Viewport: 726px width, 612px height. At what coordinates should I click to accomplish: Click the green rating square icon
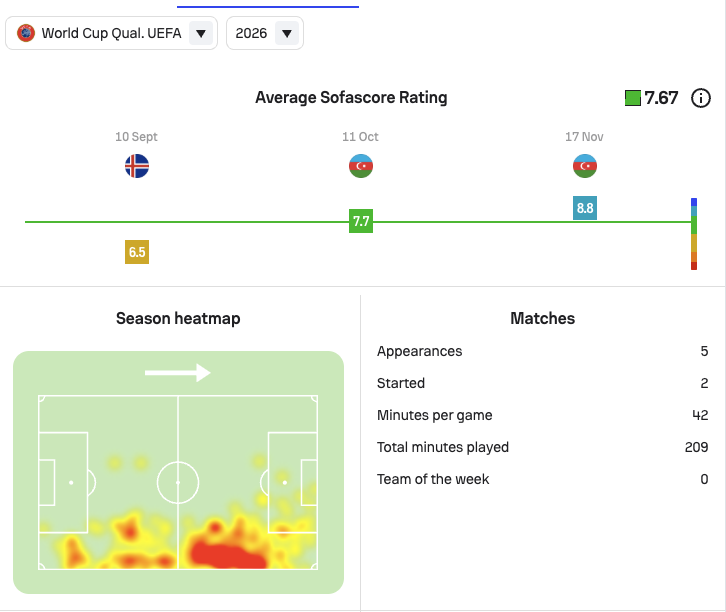(632, 98)
